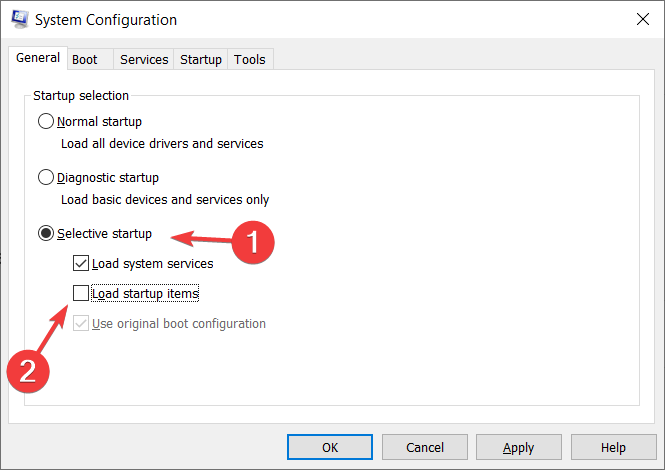Click the red number 2 annotation circle
This screenshot has width=665, height=470.
[x=28, y=371]
